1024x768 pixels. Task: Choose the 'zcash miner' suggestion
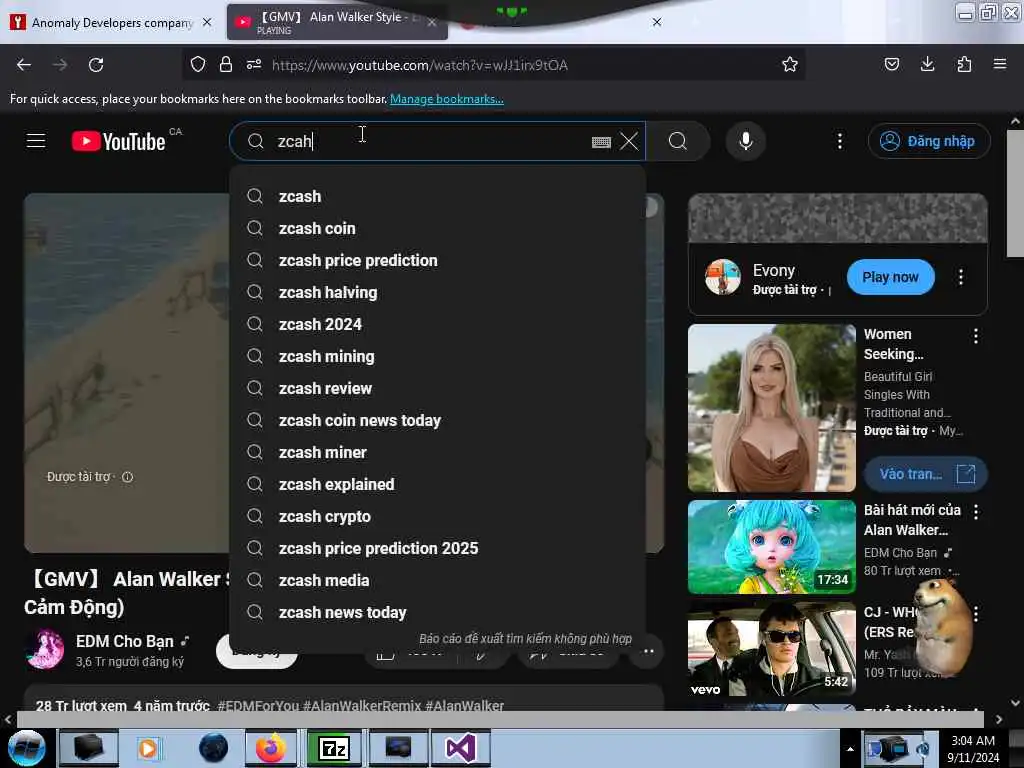tap(438, 453)
